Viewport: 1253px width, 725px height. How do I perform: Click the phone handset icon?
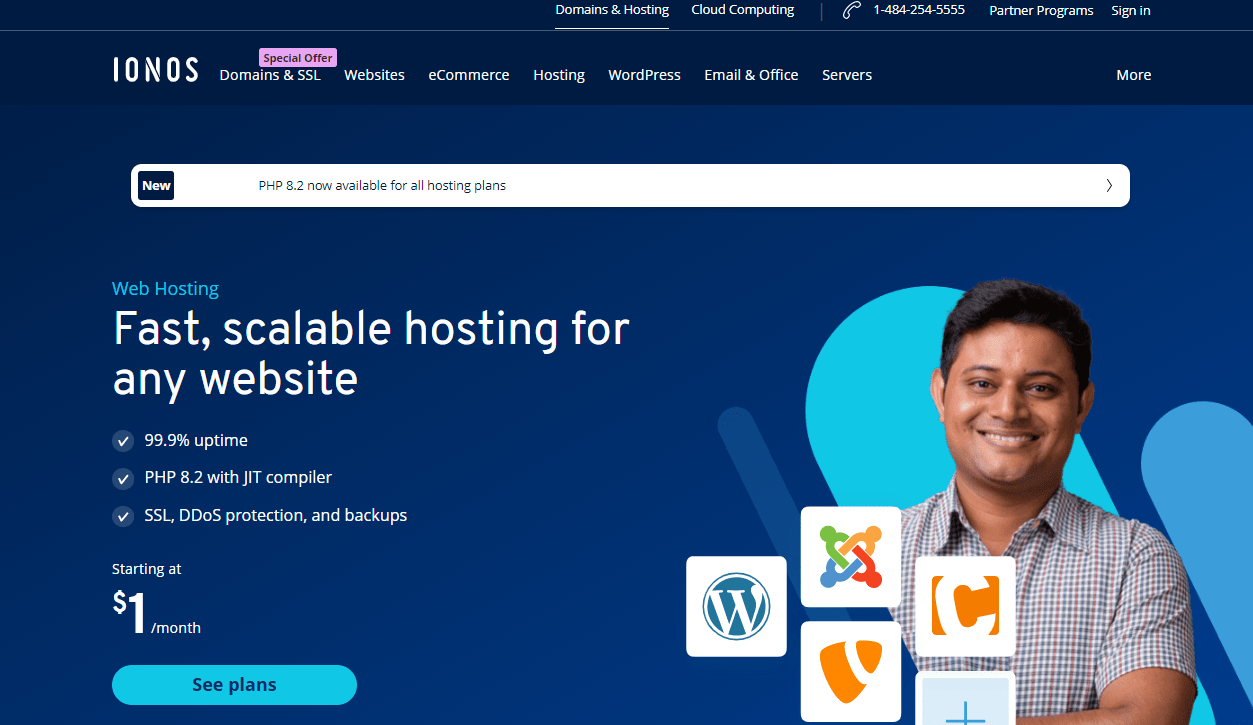[x=852, y=11]
